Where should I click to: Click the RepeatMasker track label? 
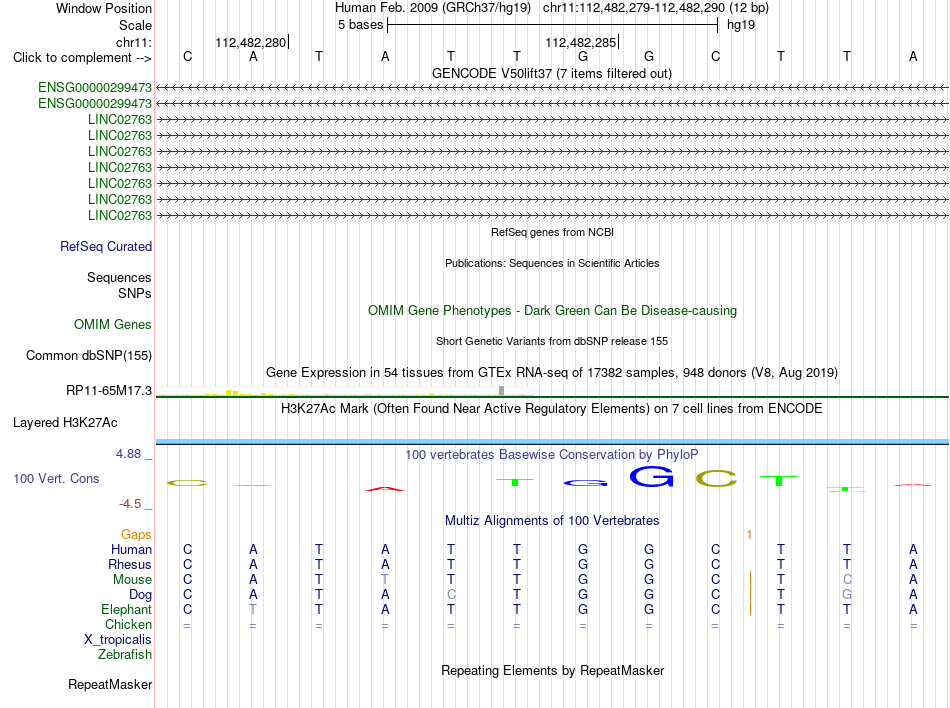[110, 684]
